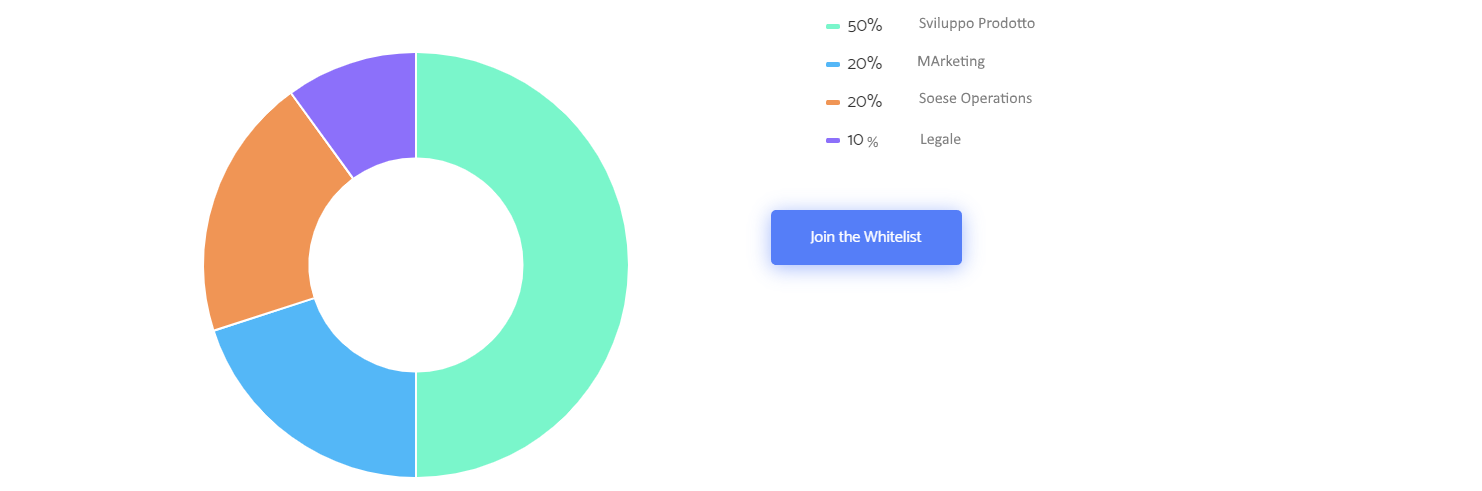Click the orange legend marker for Soese Operations
The height and width of the screenshot is (491, 1482).
click(833, 102)
